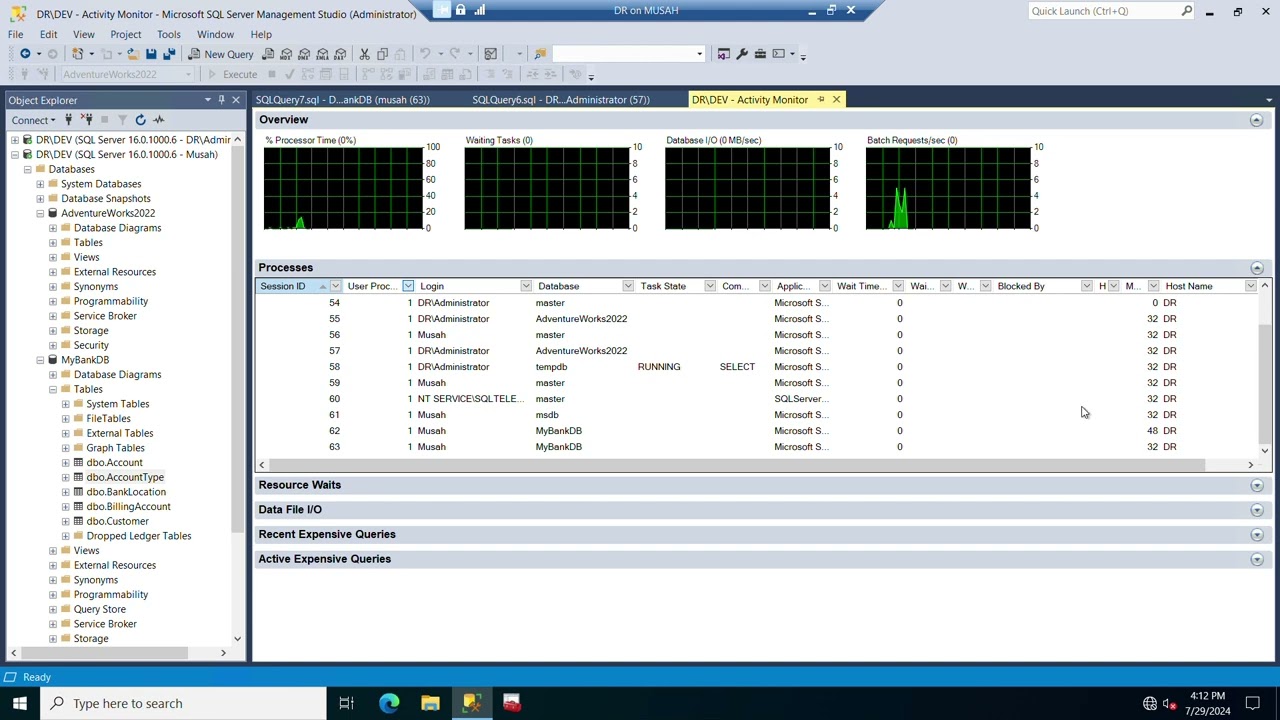Screen dimensions: 1280x720
Task: Open the Edit menu
Action: [x=48, y=34]
